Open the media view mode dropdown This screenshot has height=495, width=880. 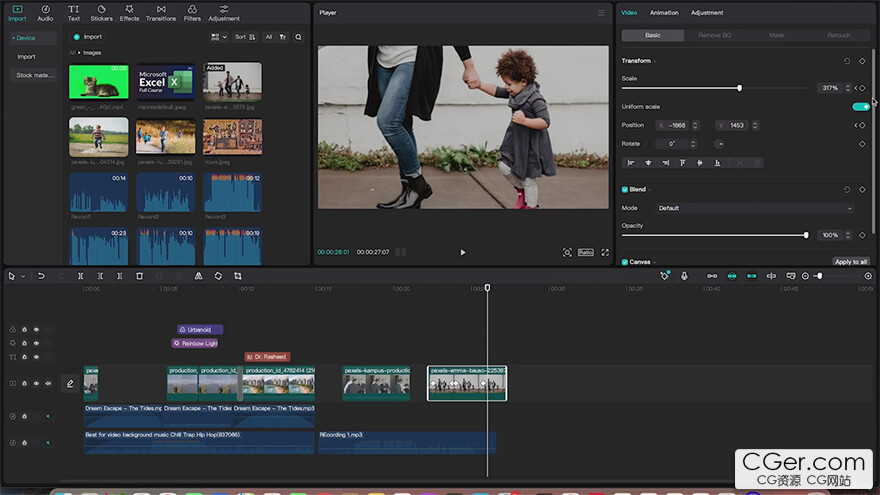point(218,37)
